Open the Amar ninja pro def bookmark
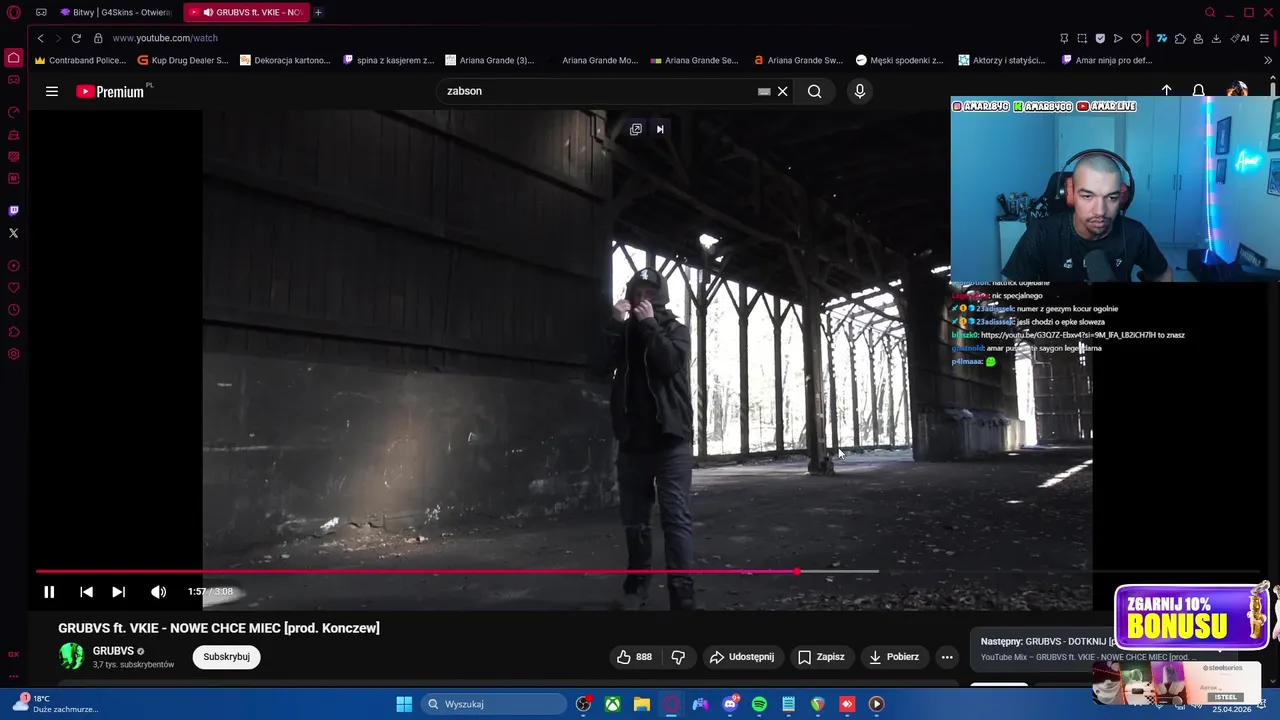This screenshot has width=1280, height=720. (x=1106, y=60)
